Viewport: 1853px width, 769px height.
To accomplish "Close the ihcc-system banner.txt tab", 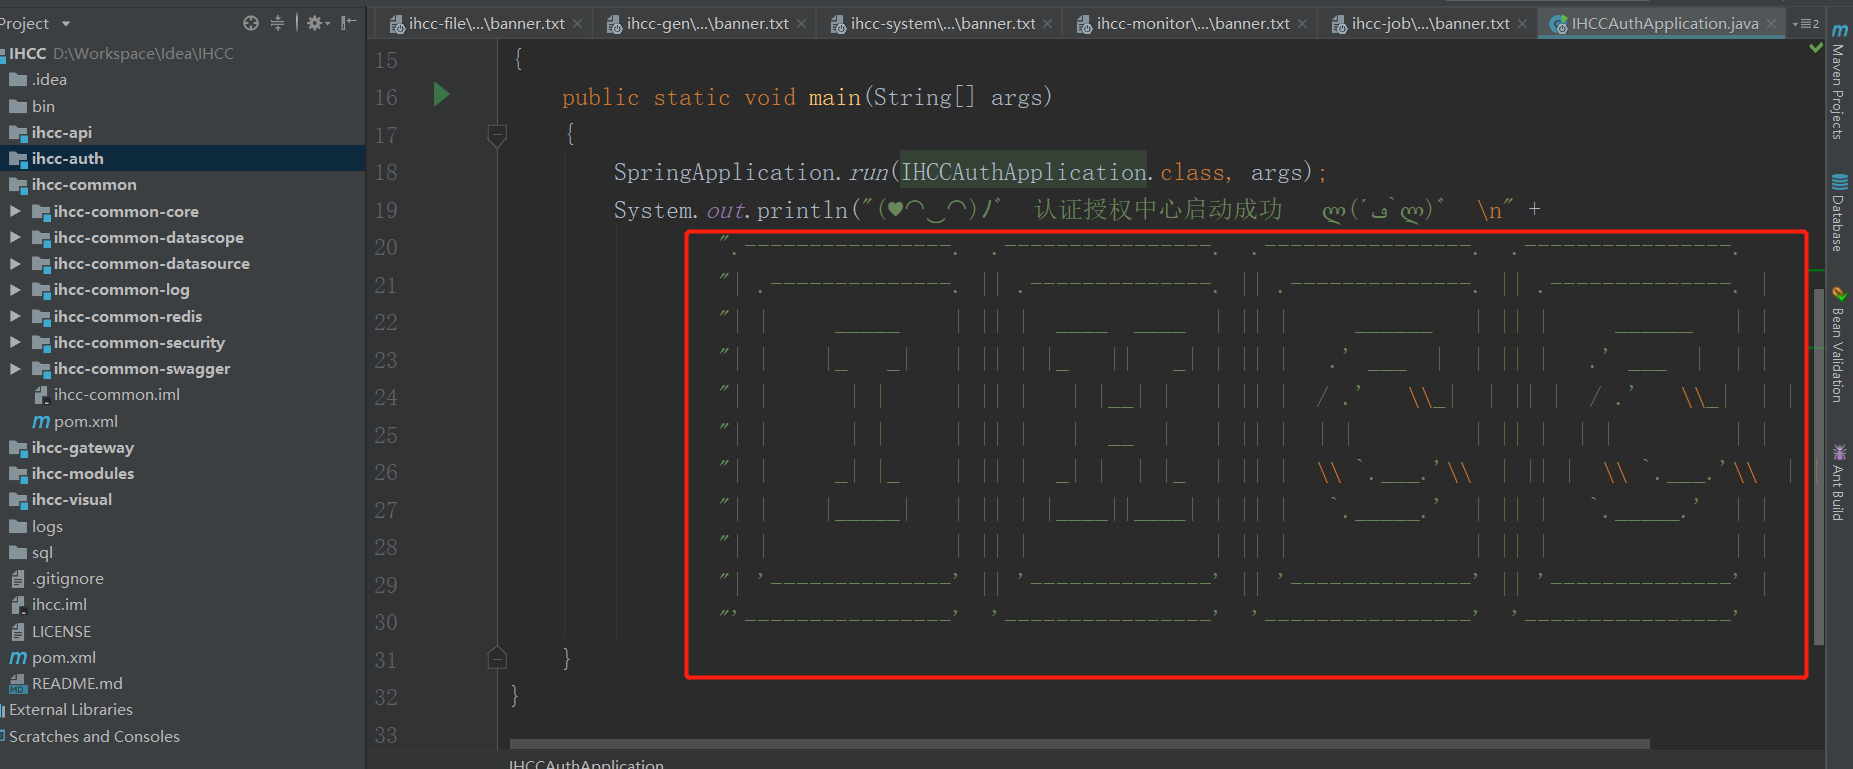I will pos(1047,24).
